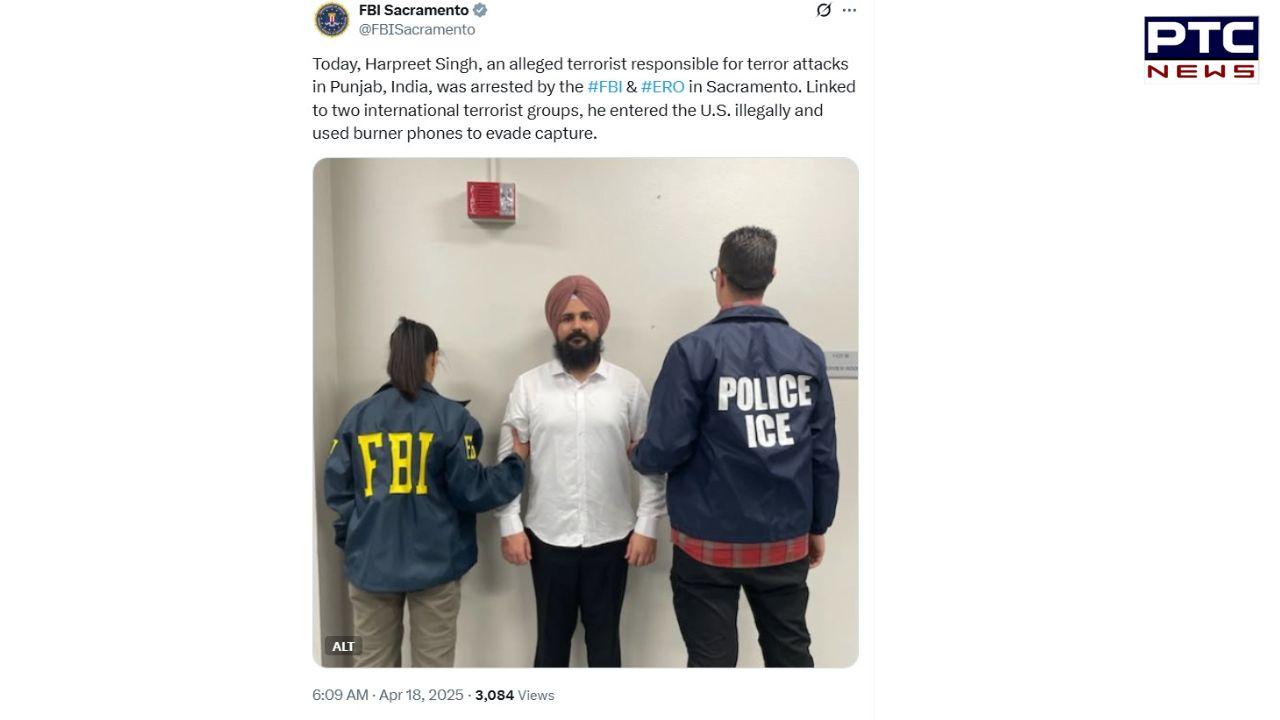
Task: Open the Grok explain icon on the post
Action: [823, 10]
